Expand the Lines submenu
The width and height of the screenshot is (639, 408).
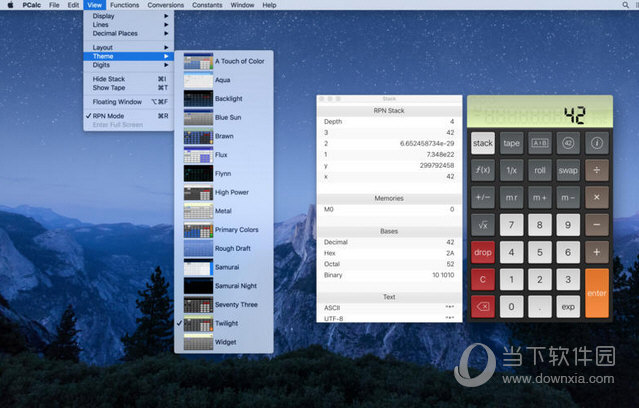[x=128, y=24]
